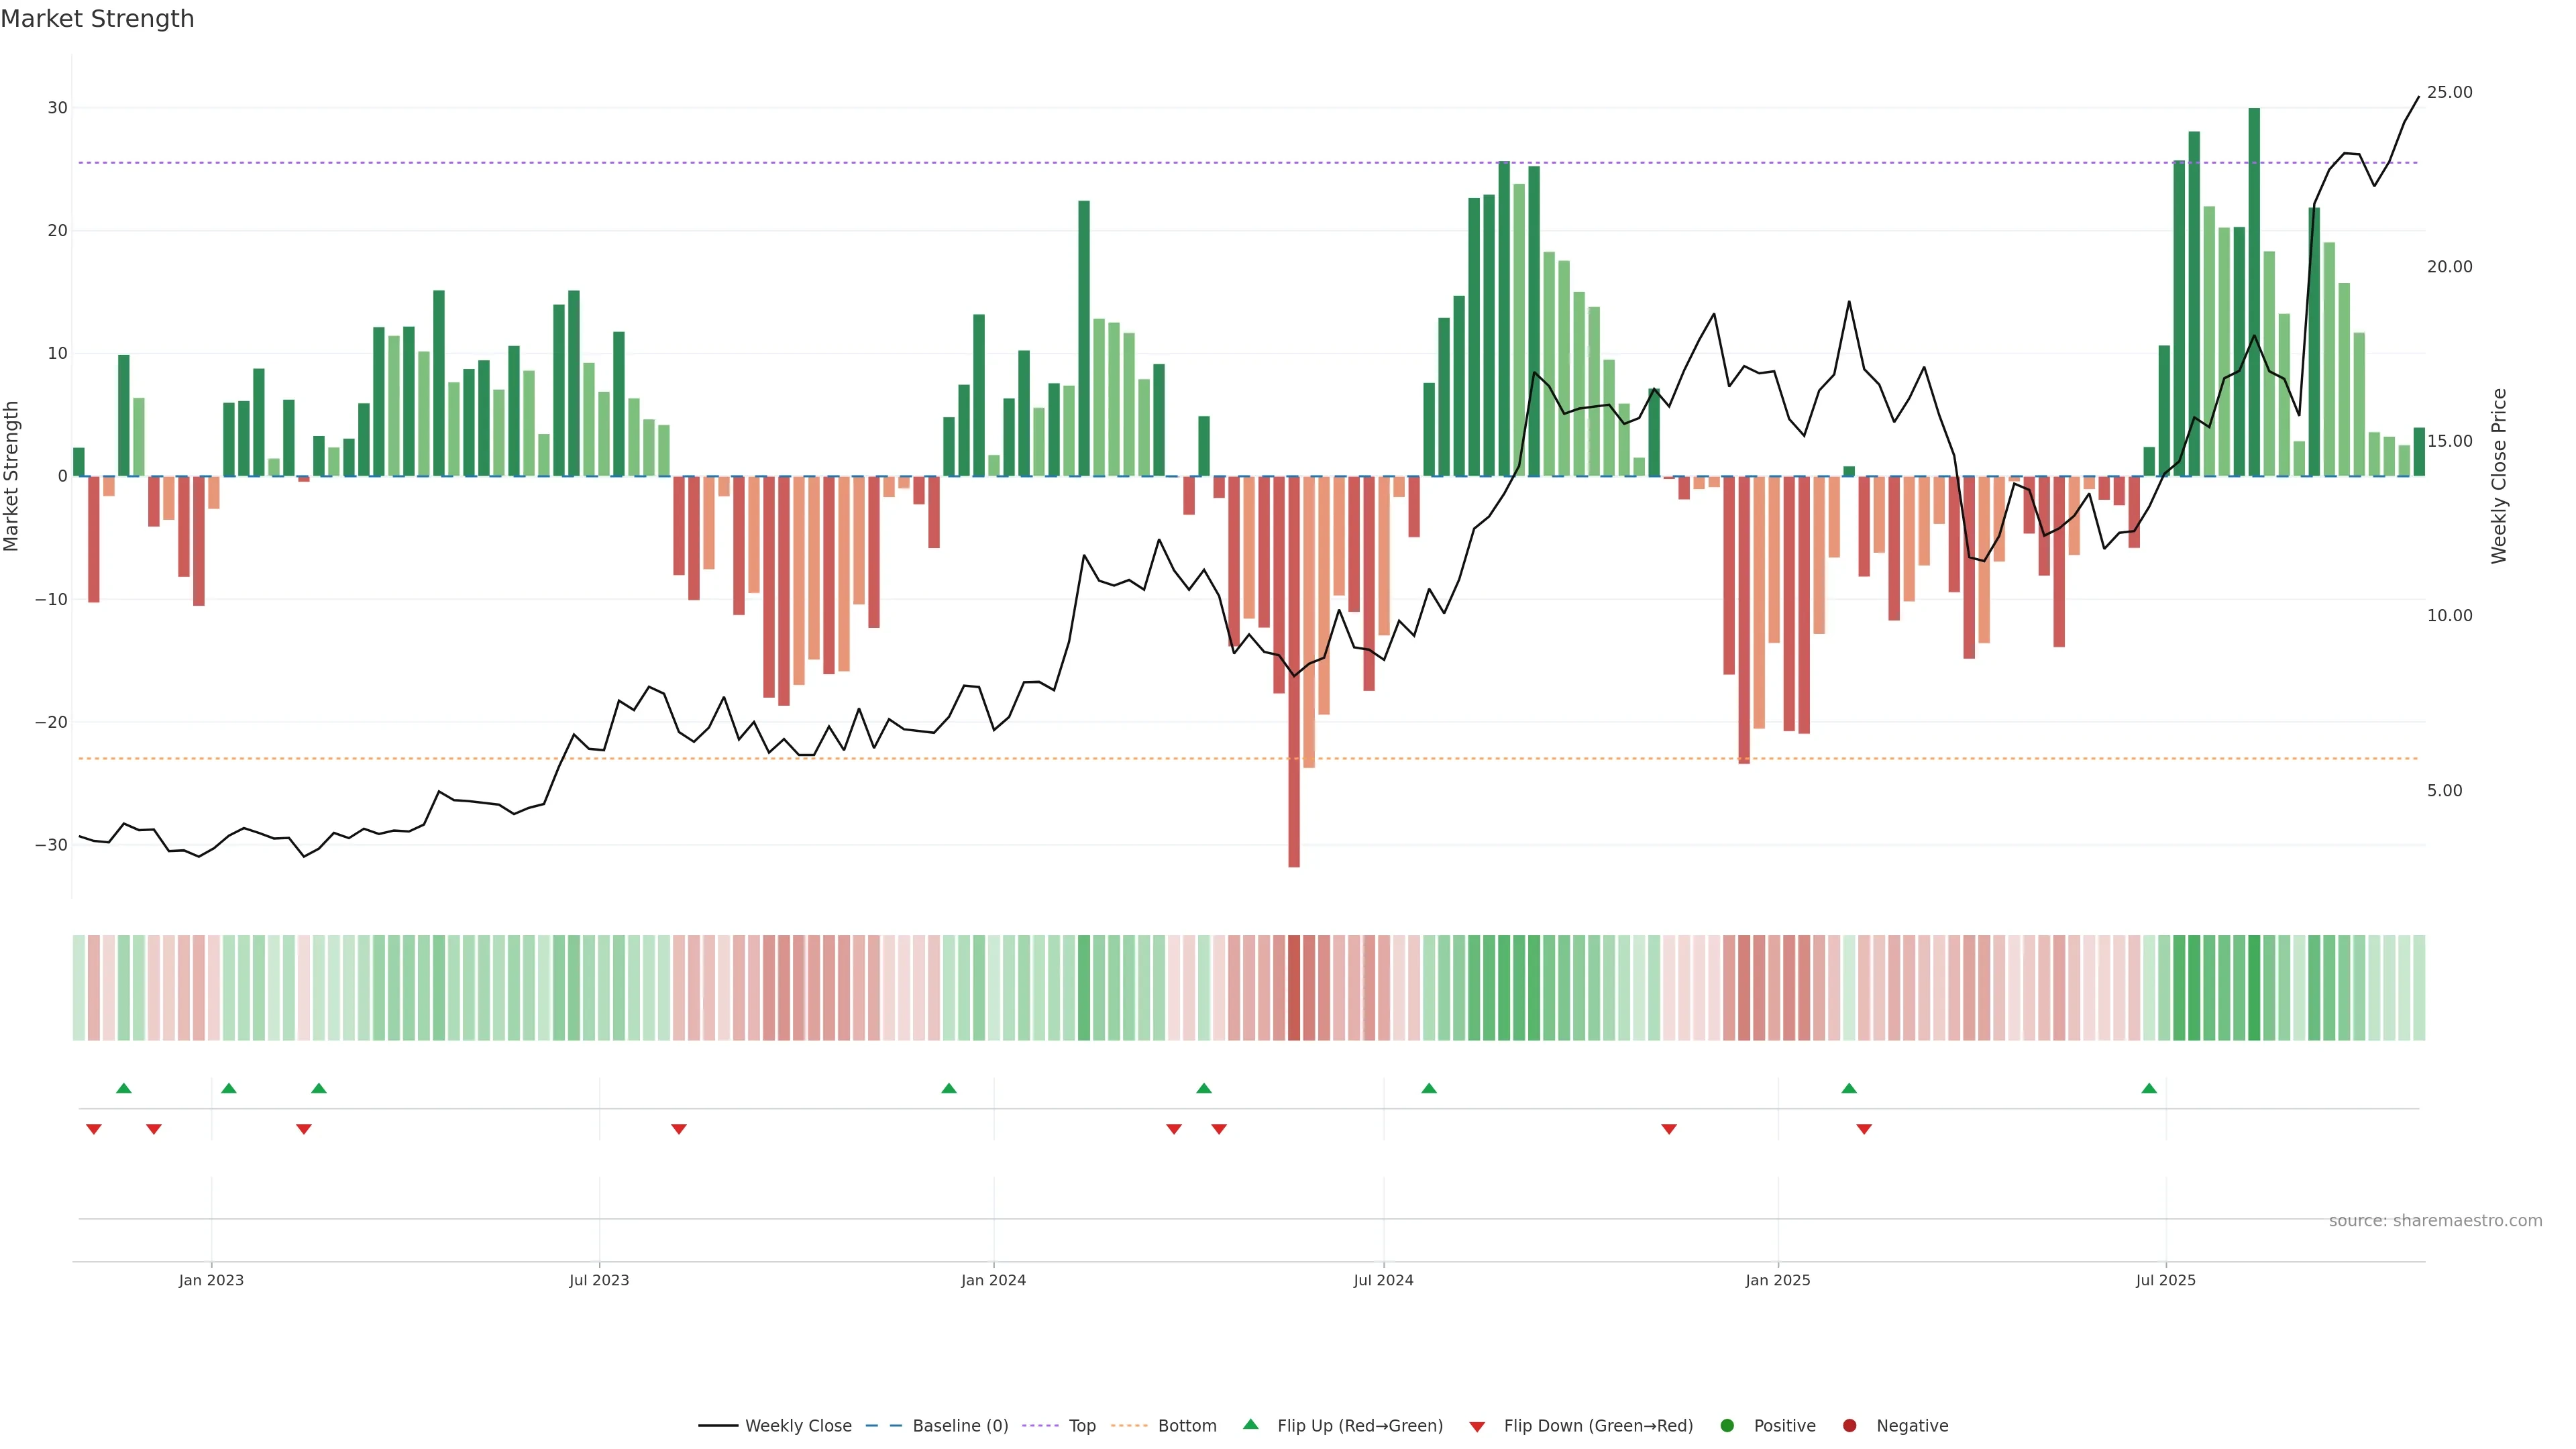Click the Jan 2024 x-axis label
The width and height of the screenshot is (2576, 1449).
(993, 1280)
